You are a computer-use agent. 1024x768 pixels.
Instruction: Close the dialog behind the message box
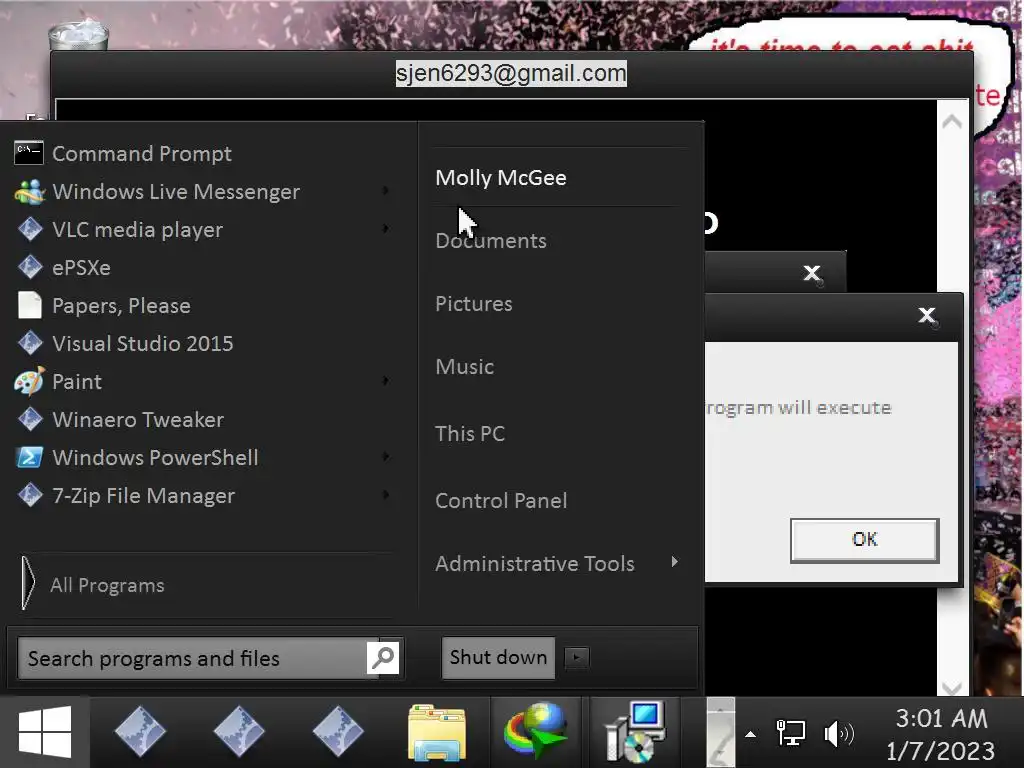click(812, 273)
